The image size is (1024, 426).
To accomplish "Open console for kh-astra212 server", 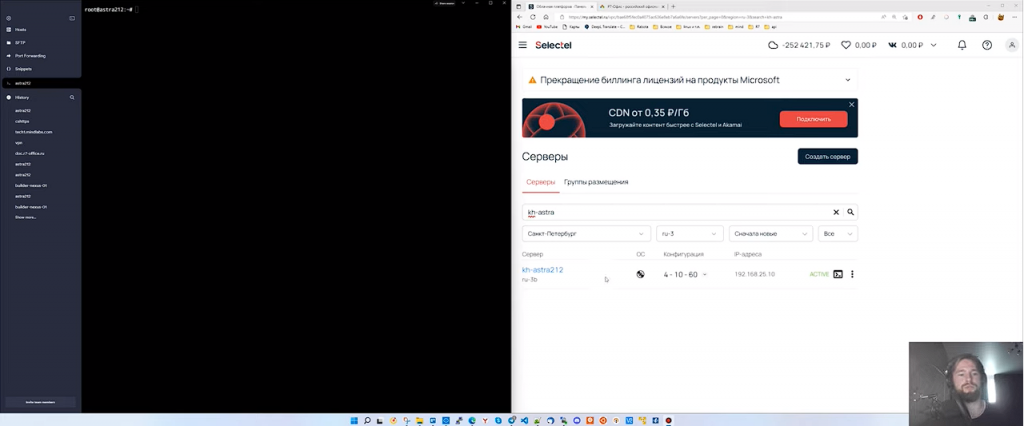I will [x=839, y=274].
